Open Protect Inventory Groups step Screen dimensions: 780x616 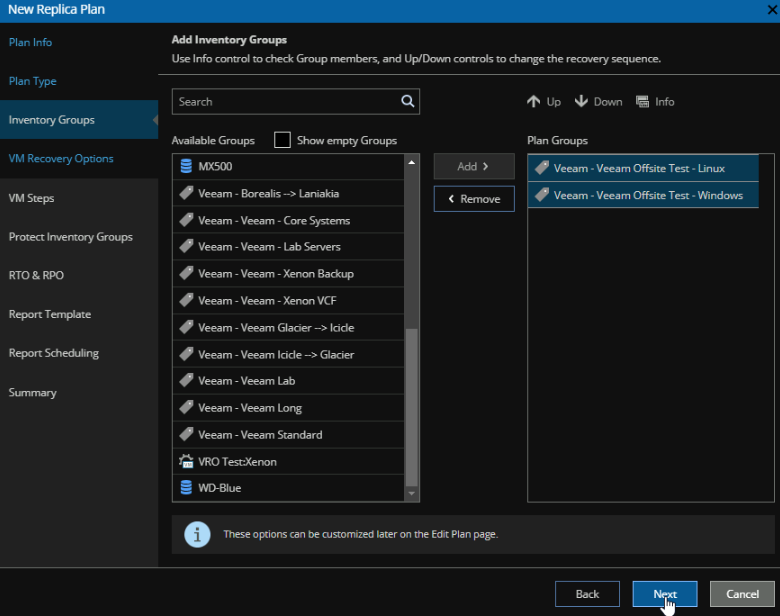tap(71, 237)
